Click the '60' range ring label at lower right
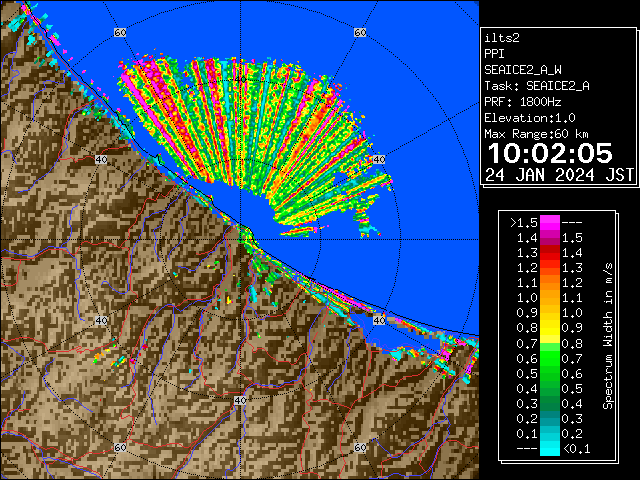Screen dimensions: 640x480 pyautogui.click(x=360, y=447)
